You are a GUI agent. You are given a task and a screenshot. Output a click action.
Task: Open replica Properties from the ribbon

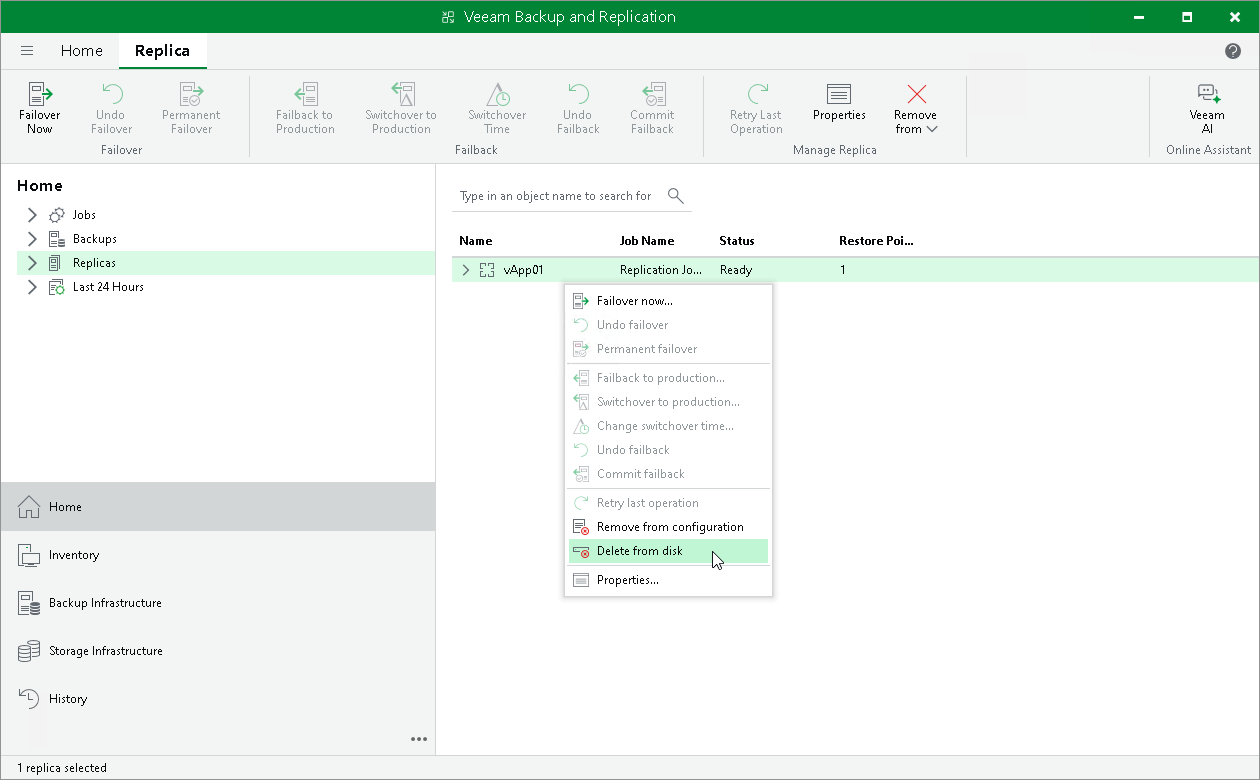click(x=839, y=102)
